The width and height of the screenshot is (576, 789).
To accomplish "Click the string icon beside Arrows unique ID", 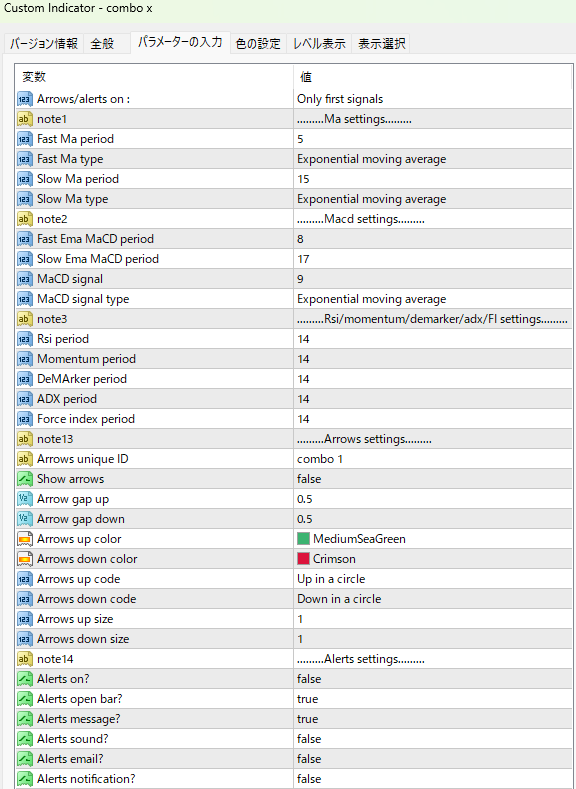I will coord(25,459).
